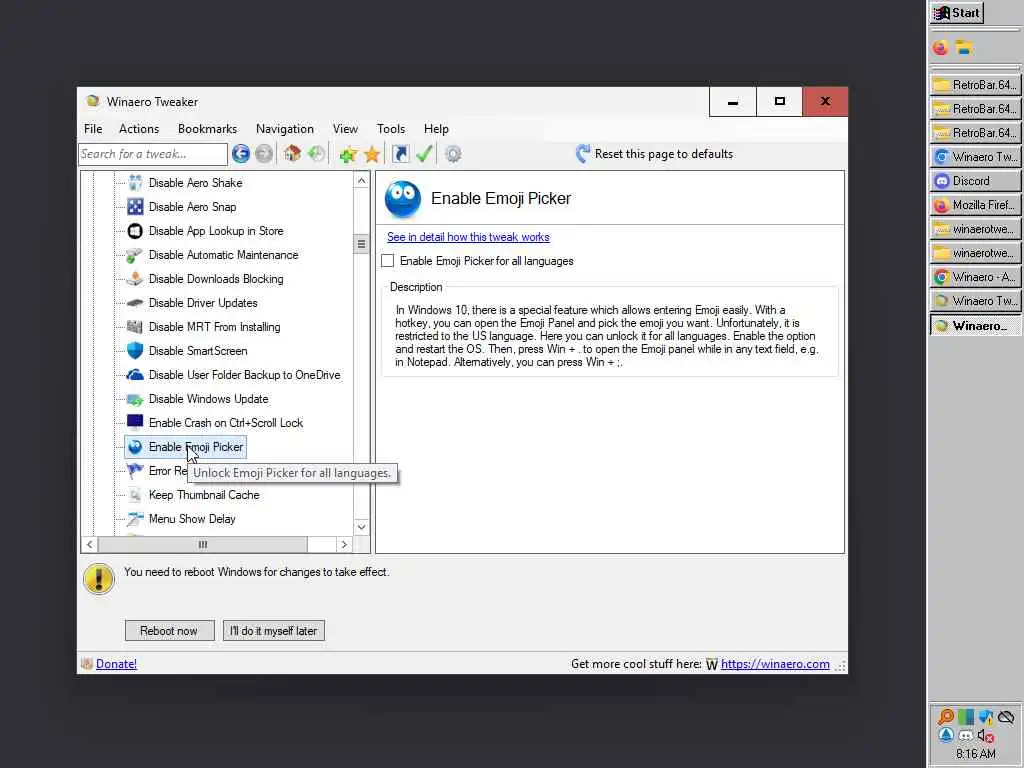The image size is (1024, 768).
Task: Go back with the blue arrow icon
Action: coord(240,154)
